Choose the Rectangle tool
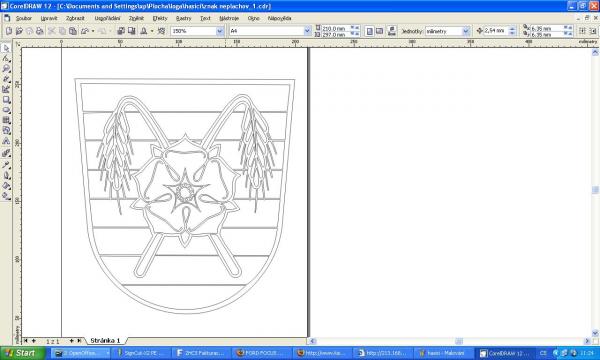Screen dimensions: 600x360 [6, 100]
